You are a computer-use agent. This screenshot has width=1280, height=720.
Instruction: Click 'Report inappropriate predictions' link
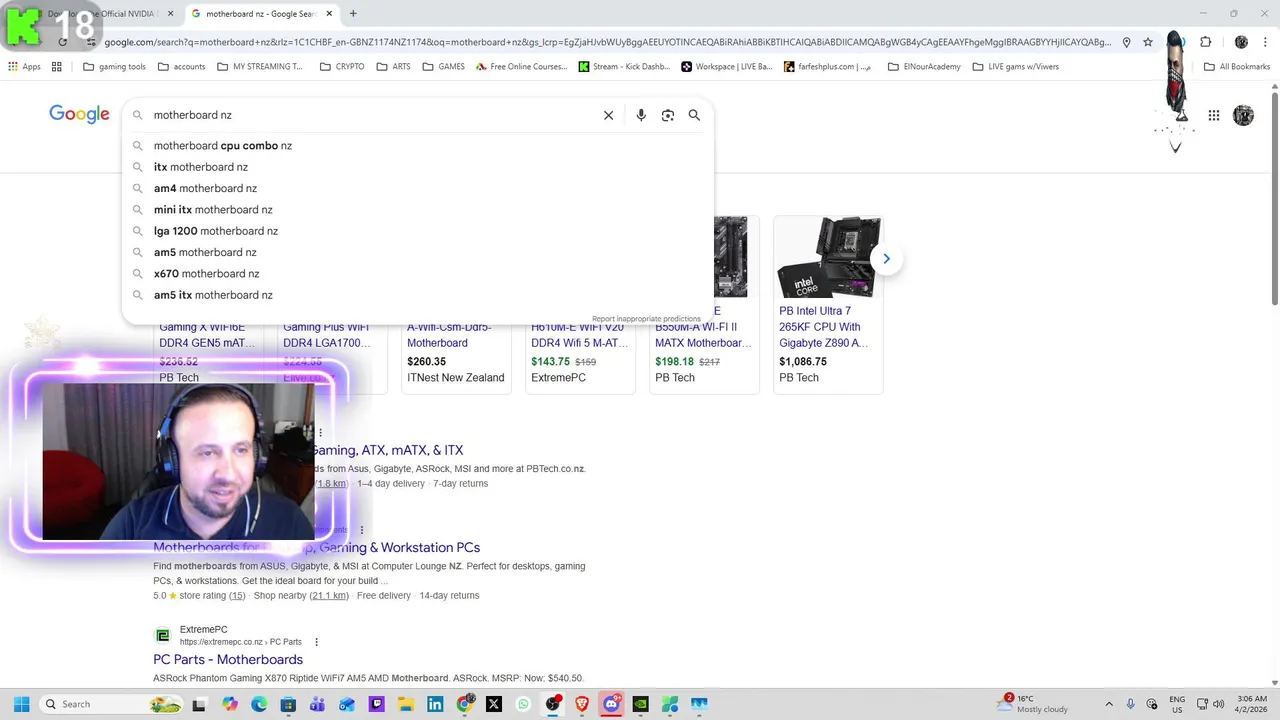click(x=646, y=319)
